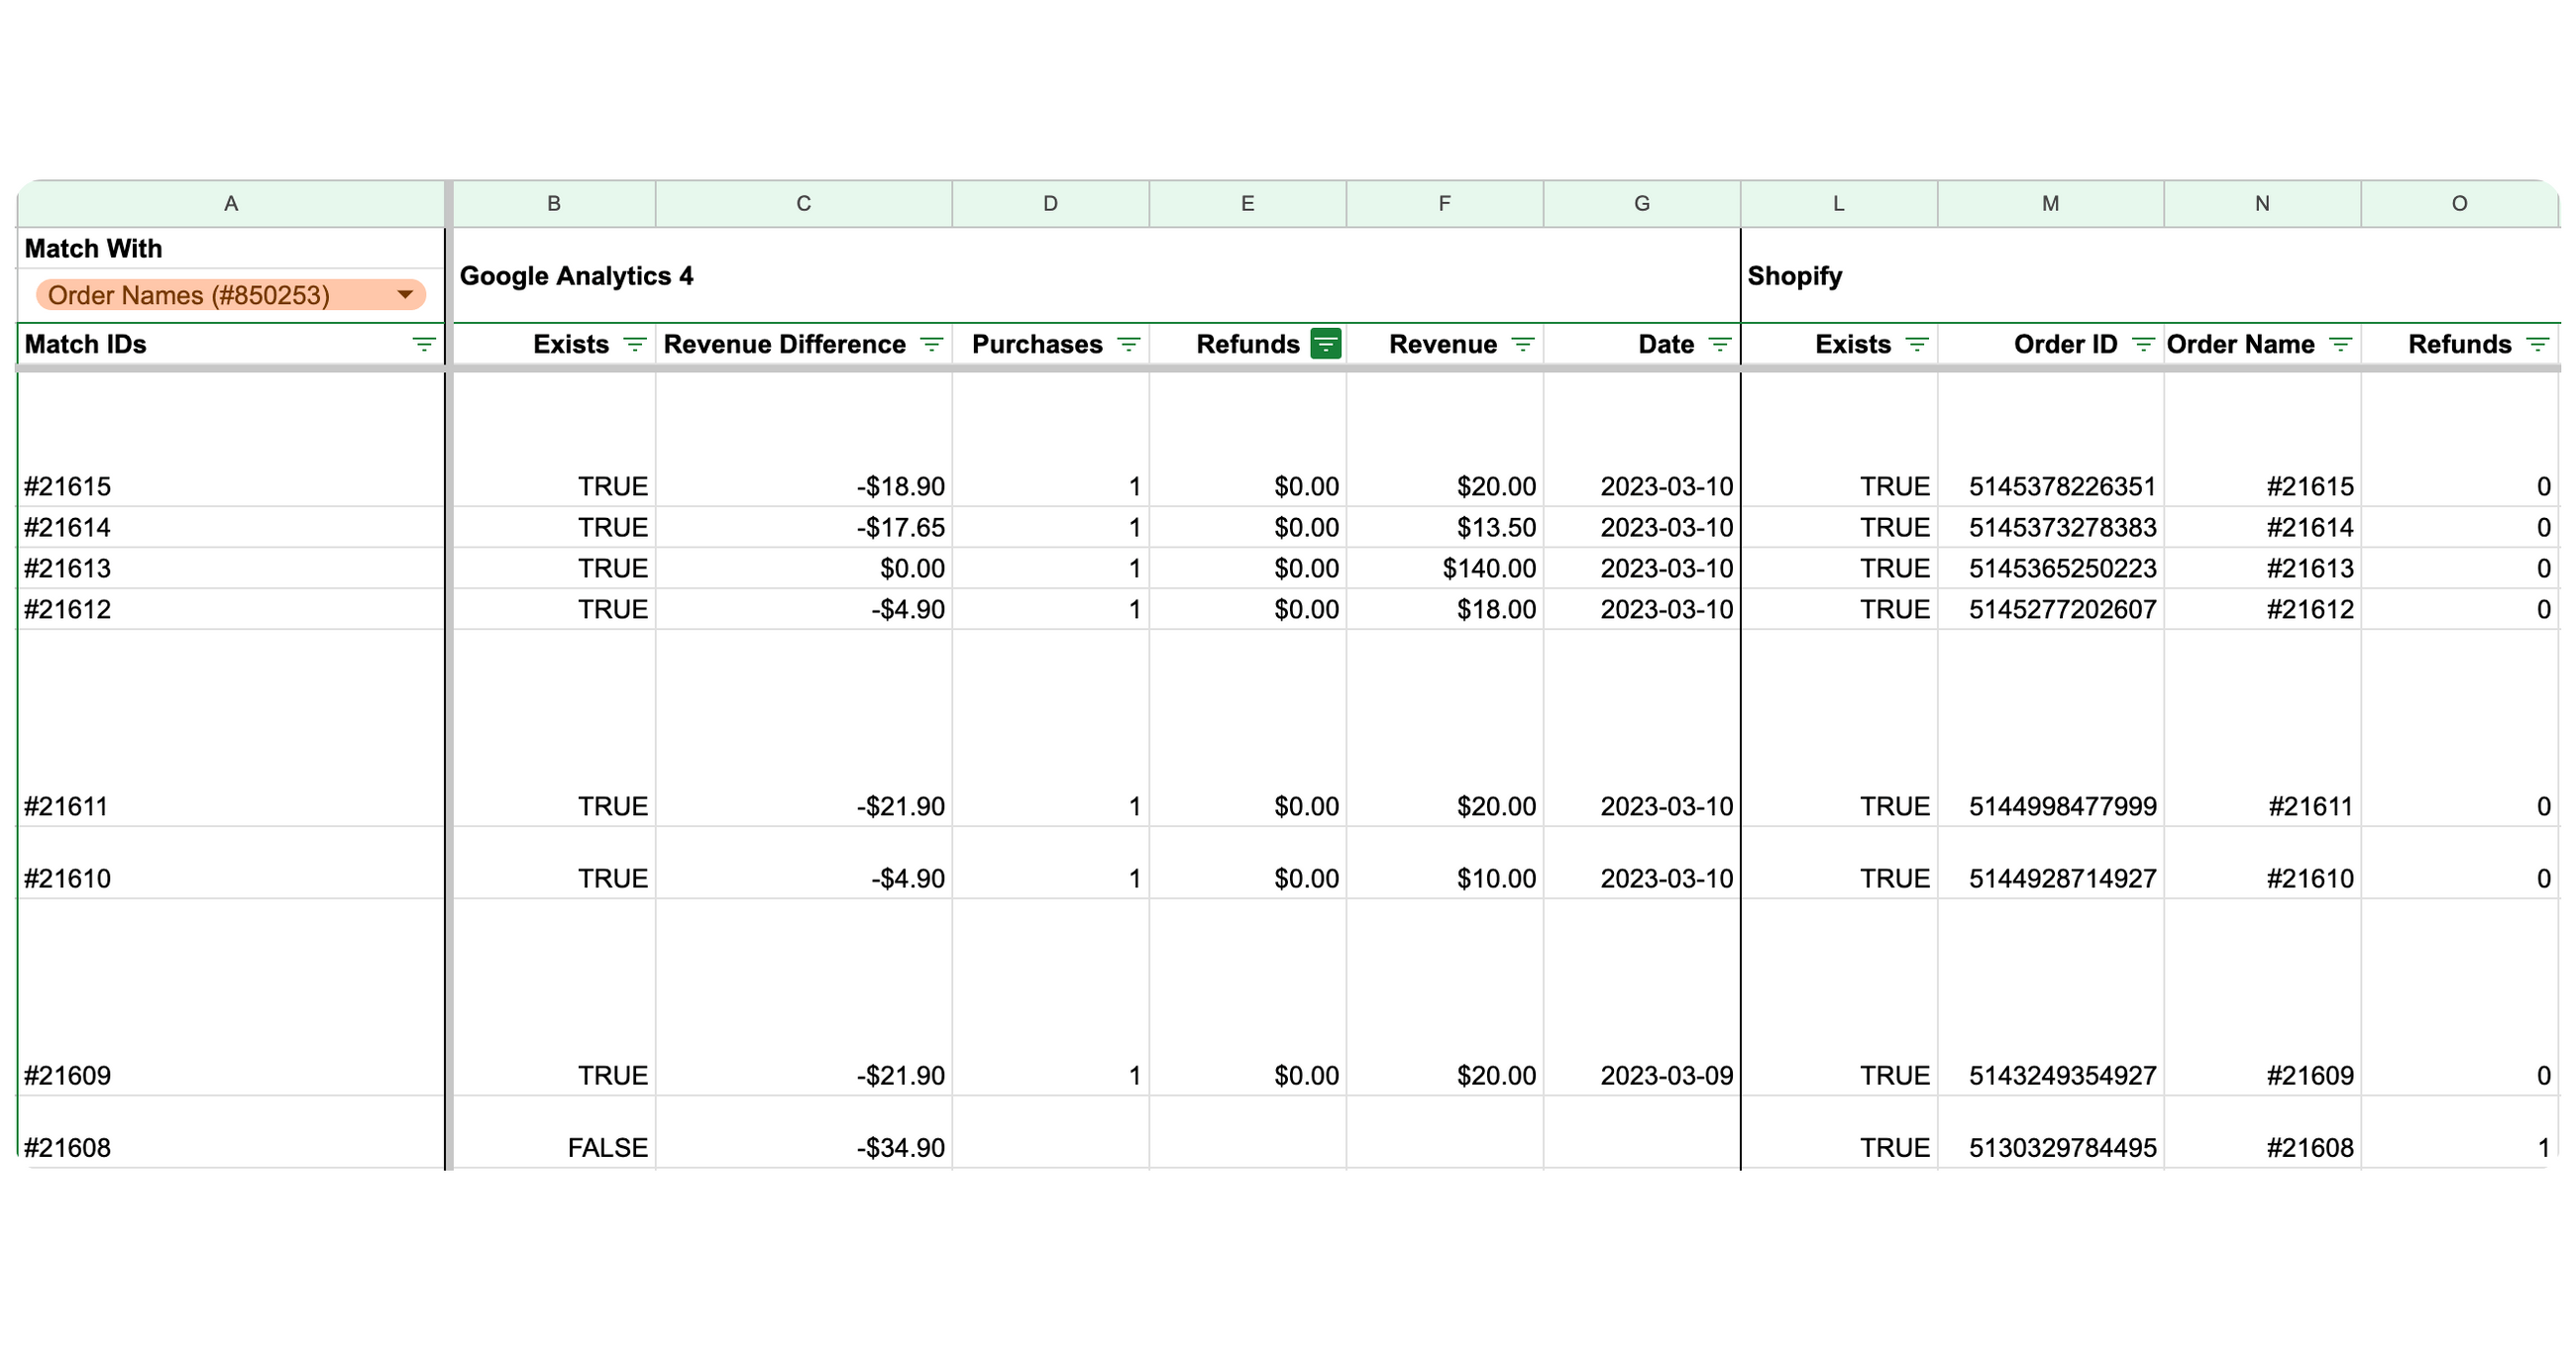Click Shopify Order Name #21613 cell
The height and width of the screenshot is (1350, 2576).
[2262, 568]
